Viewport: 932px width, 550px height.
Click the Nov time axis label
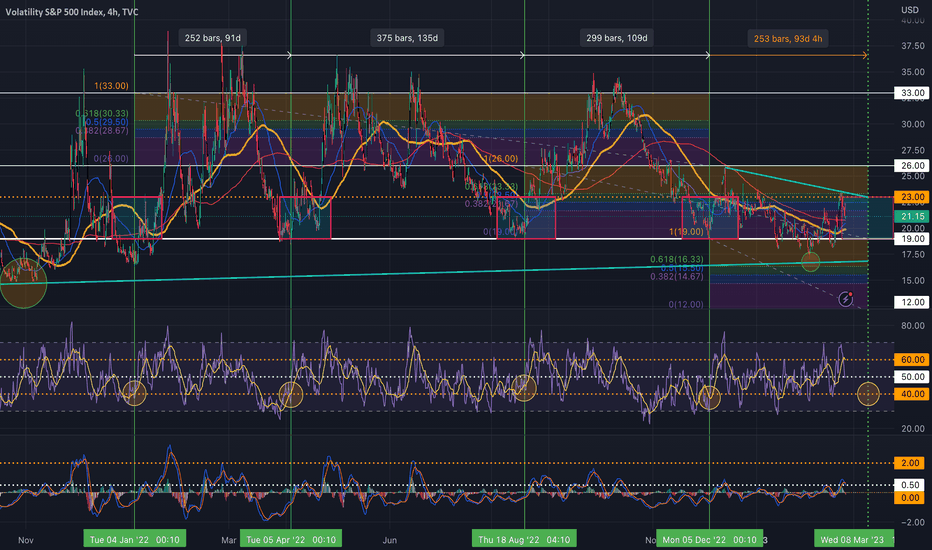point(26,540)
